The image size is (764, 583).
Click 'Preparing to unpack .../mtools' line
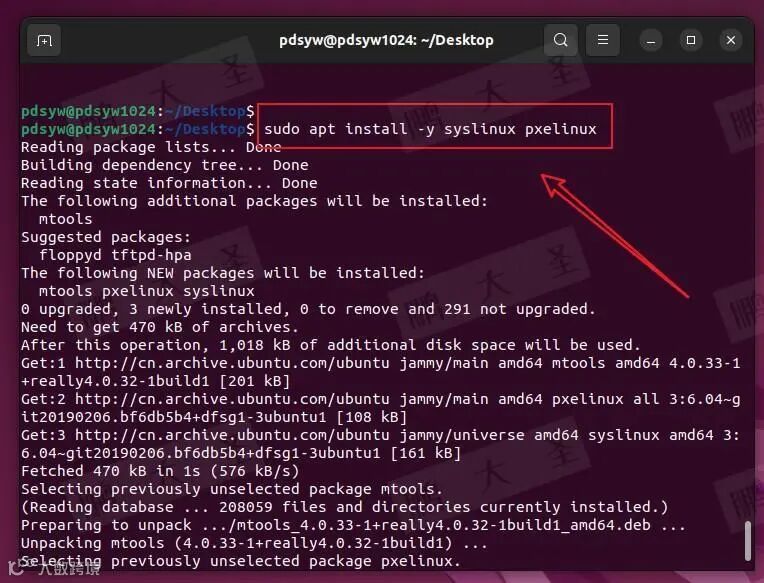click(x=353, y=526)
